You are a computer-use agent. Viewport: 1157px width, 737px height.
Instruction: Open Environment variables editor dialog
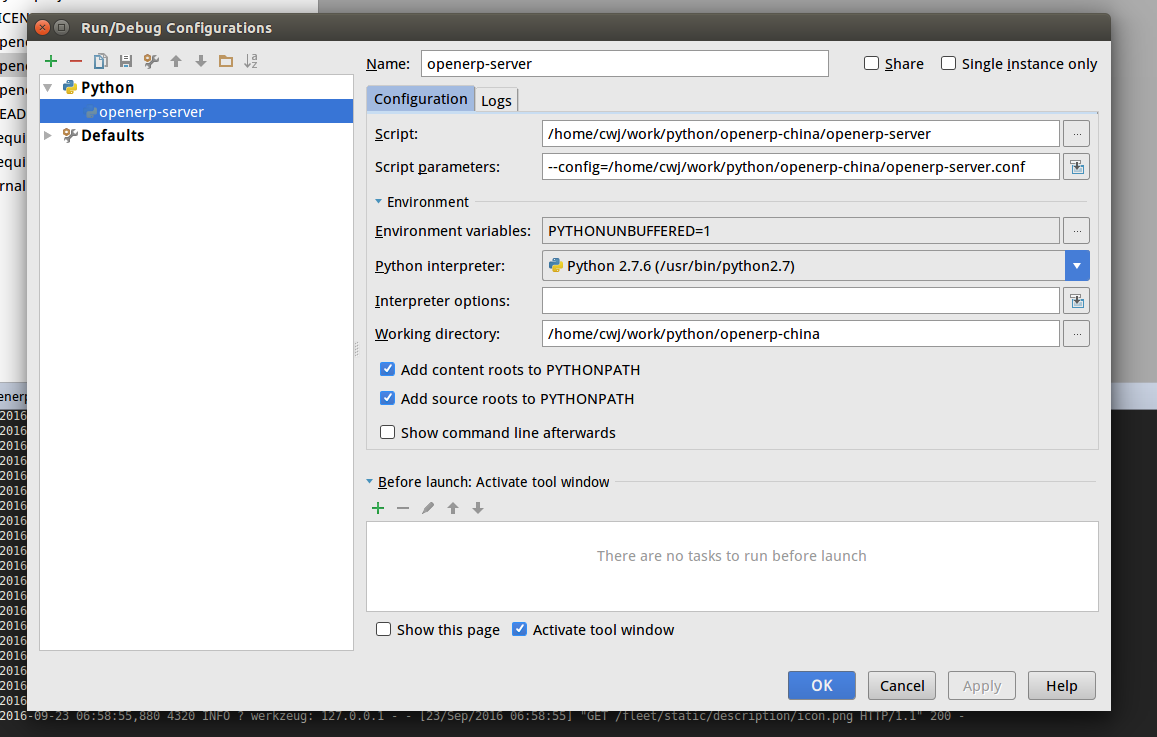click(x=1077, y=231)
